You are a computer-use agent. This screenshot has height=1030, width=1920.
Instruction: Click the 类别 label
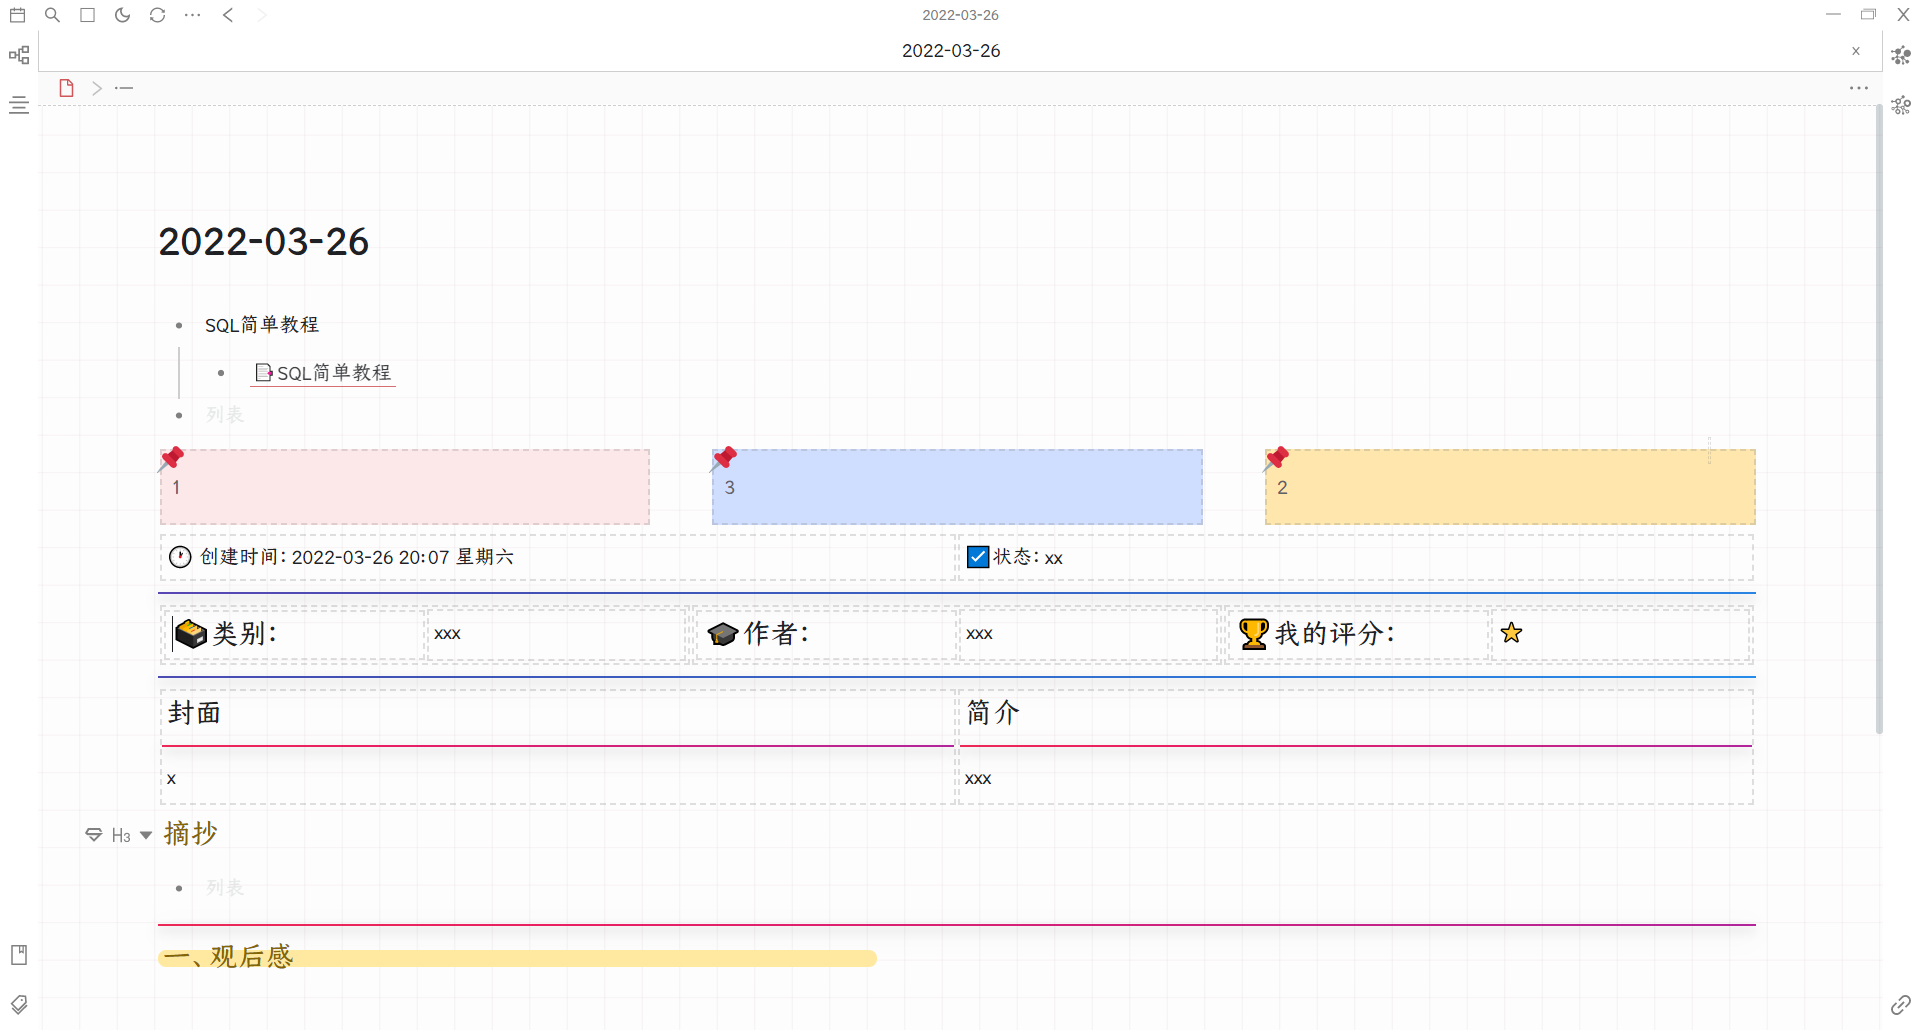245,634
